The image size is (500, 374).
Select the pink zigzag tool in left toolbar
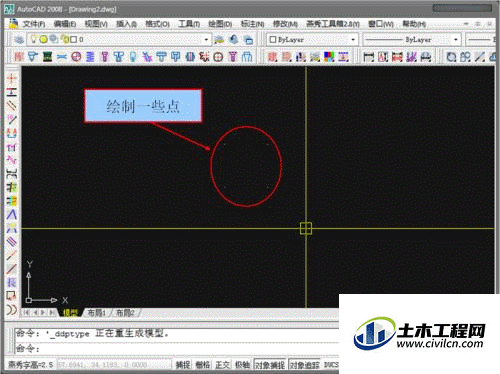click(x=11, y=160)
